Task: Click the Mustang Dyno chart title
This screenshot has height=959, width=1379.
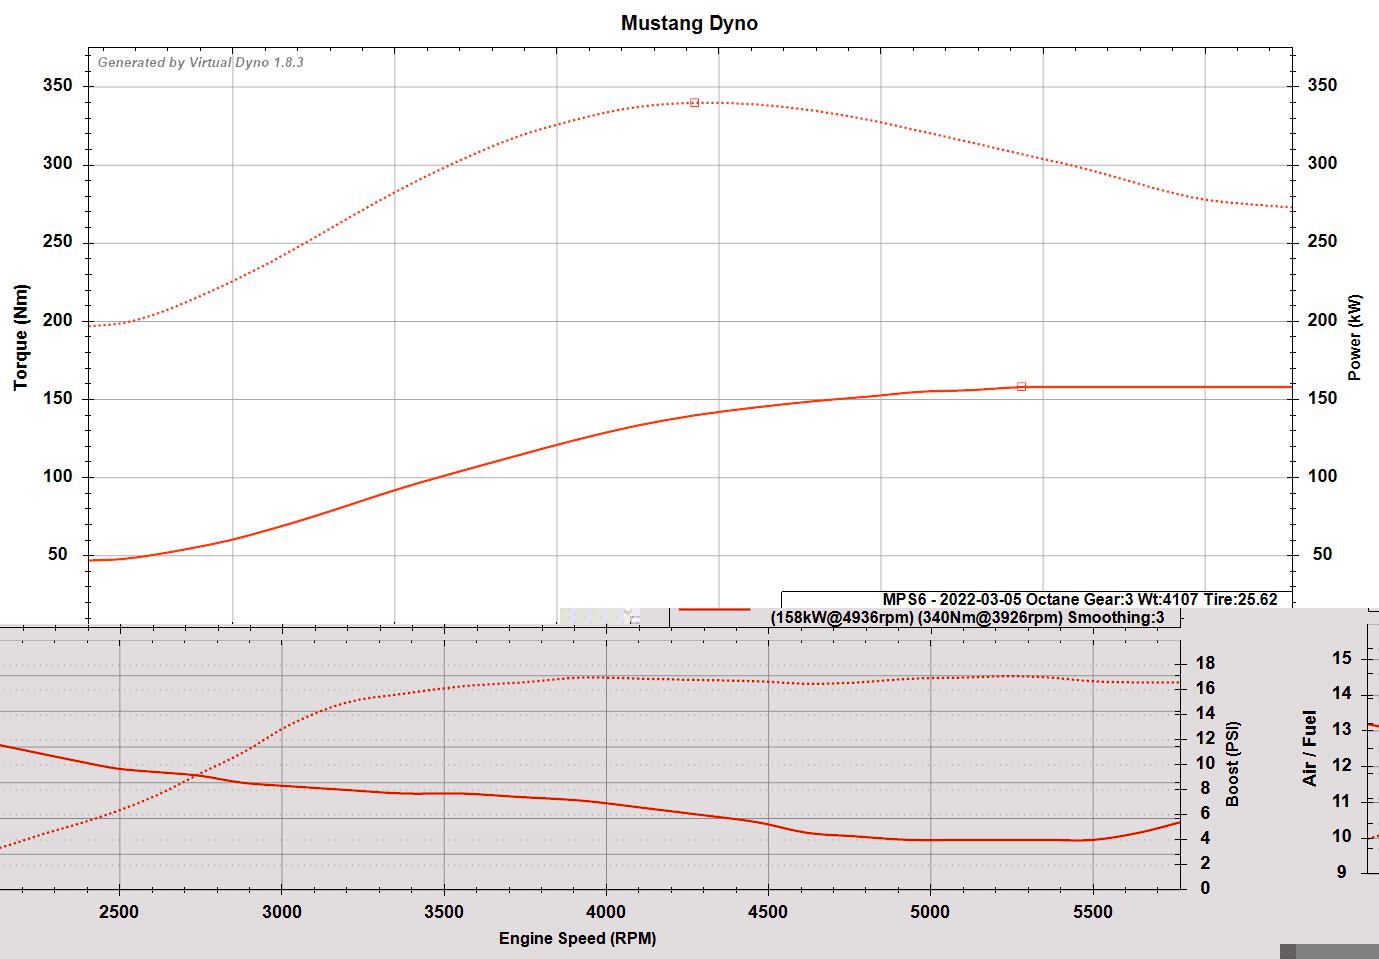Action: click(x=689, y=23)
